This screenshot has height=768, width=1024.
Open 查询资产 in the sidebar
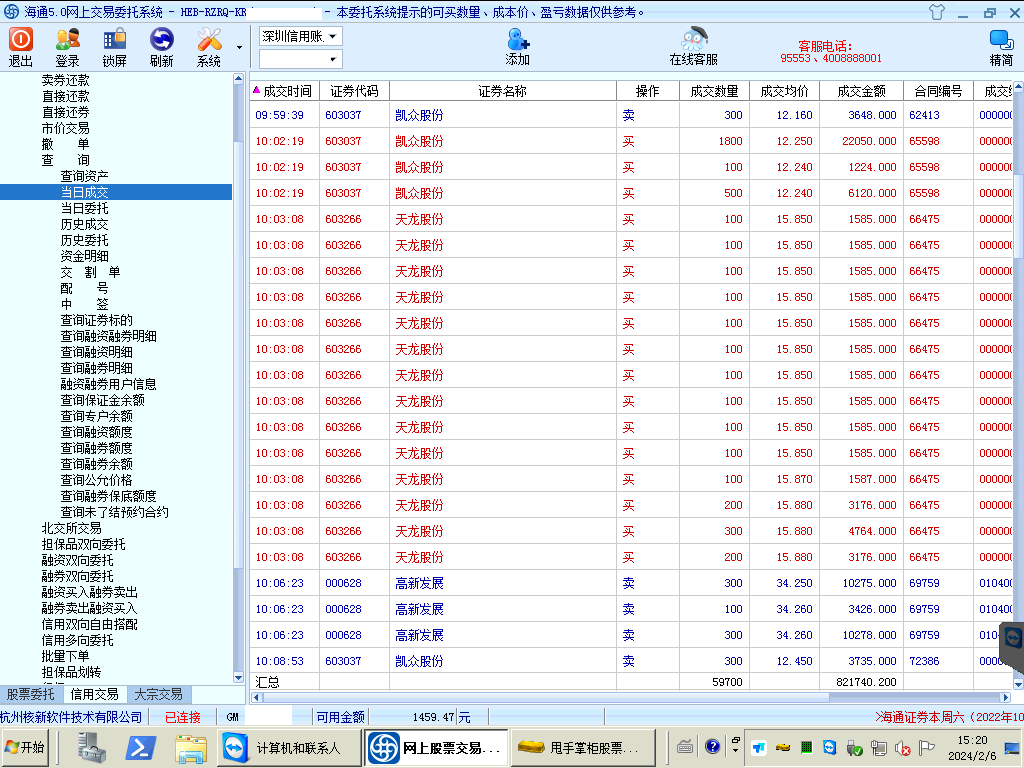point(85,176)
